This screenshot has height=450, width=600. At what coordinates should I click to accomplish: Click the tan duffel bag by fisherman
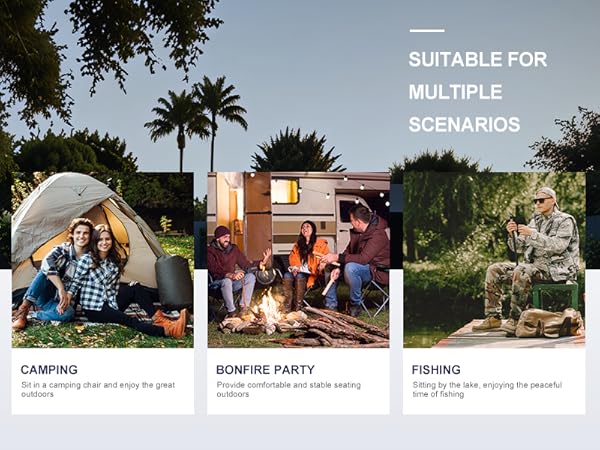[549, 323]
